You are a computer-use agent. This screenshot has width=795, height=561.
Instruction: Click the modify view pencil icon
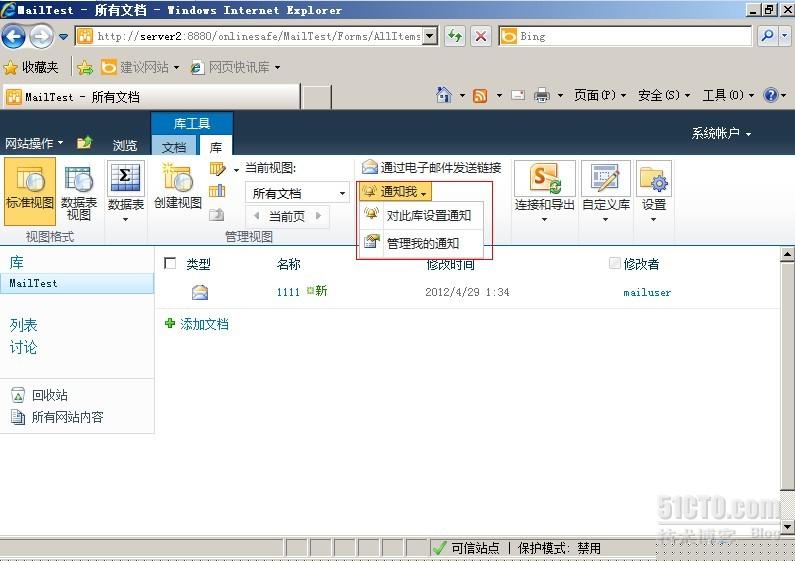point(217,168)
